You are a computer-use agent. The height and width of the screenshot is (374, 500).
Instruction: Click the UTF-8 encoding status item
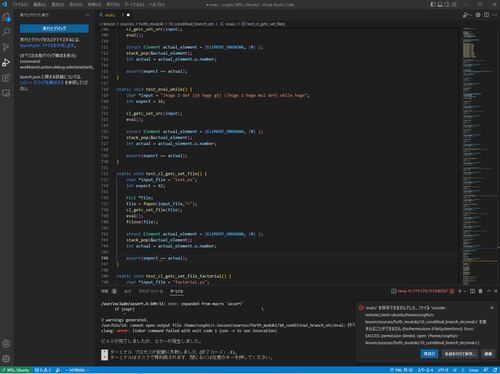pyautogui.click(x=443, y=370)
